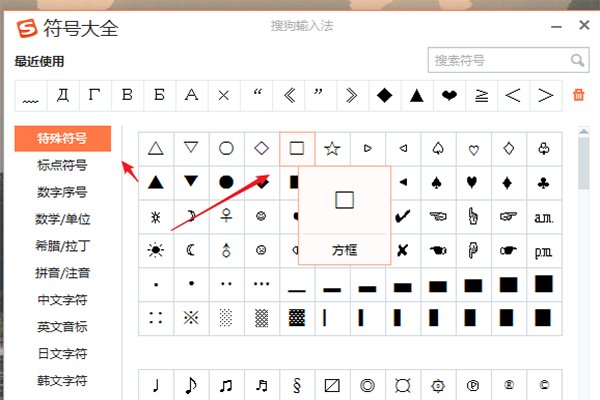Pick recent wavy line symbol
This screenshot has width=600, height=400.
[31, 95]
